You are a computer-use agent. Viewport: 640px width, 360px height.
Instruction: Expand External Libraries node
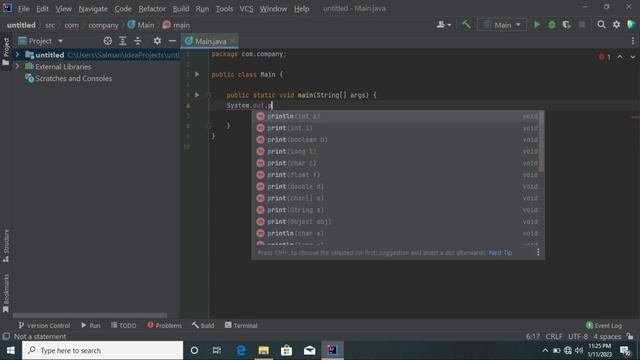pos(18,66)
